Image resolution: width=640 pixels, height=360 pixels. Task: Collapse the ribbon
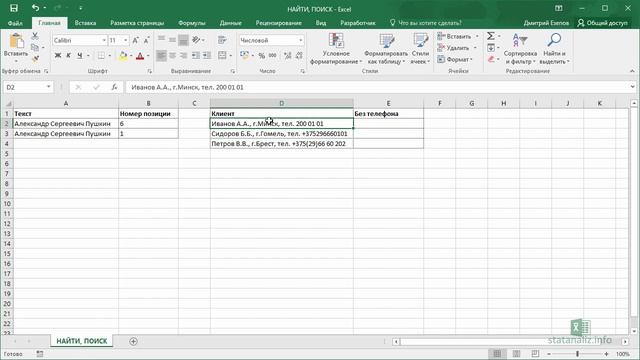[x=632, y=71]
